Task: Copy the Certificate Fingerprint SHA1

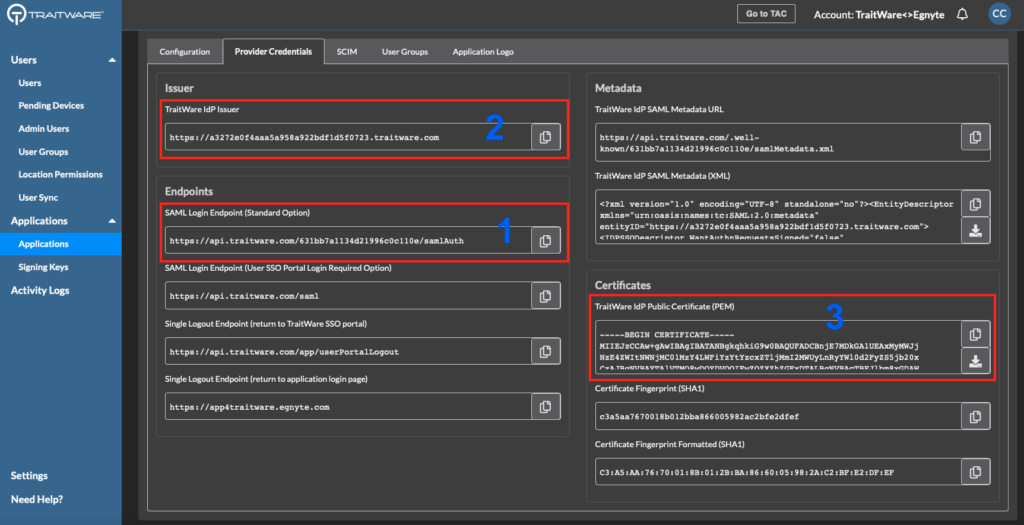Action: click(975, 416)
